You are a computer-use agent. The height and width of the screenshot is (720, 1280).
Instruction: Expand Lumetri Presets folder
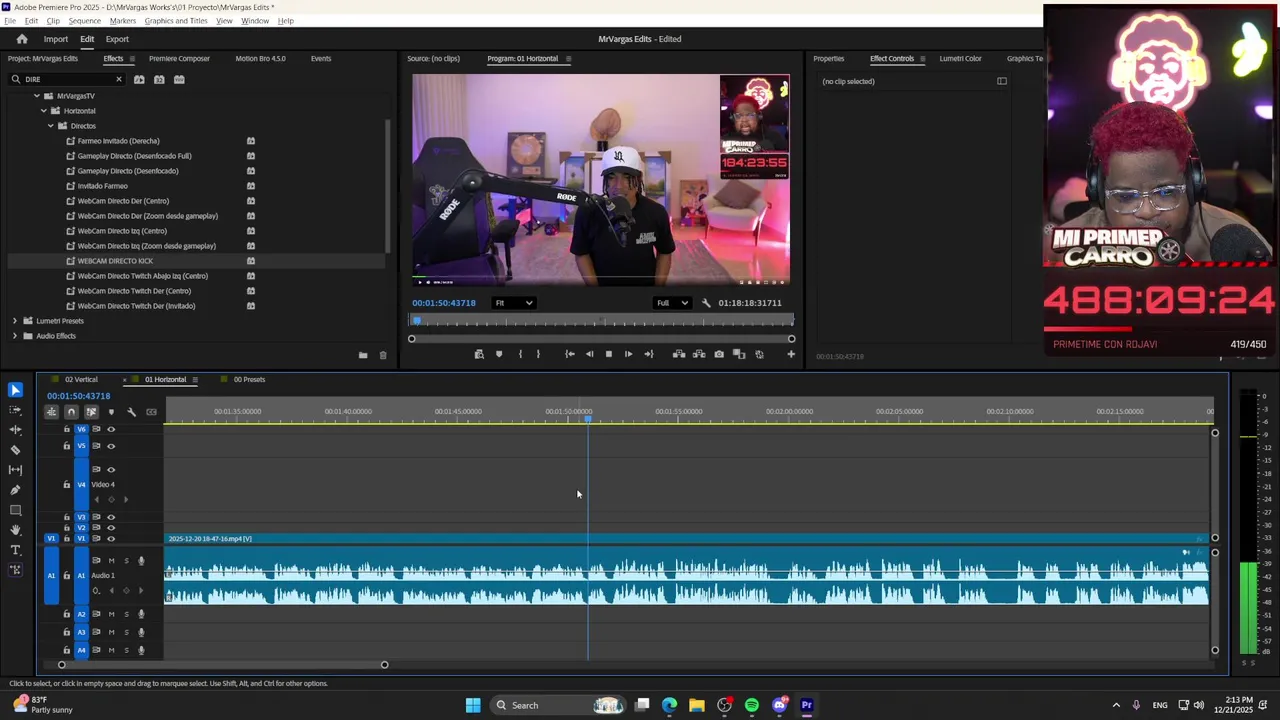[x=15, y=321]
